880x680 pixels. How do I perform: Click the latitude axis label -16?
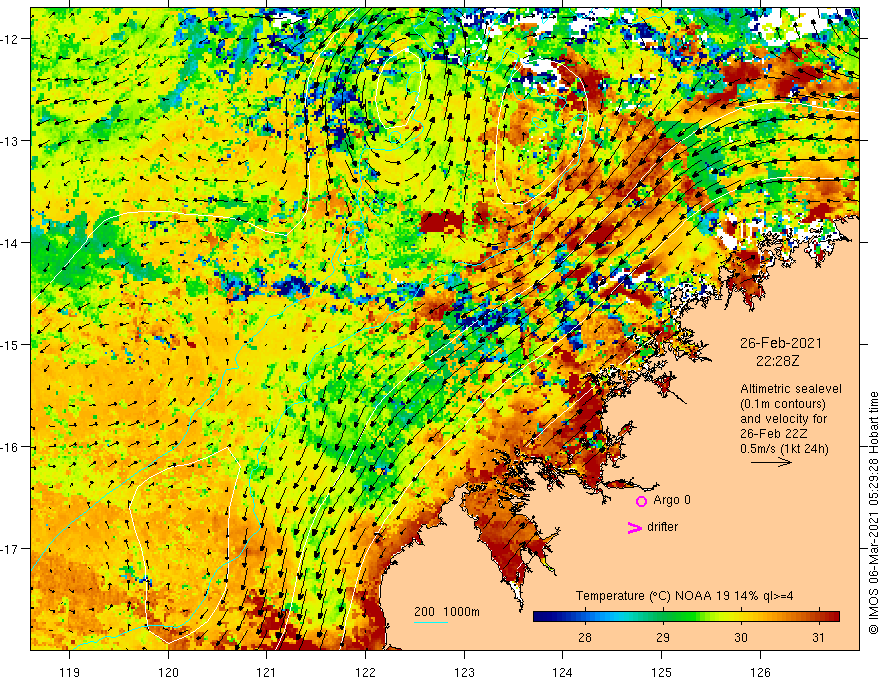pos(10,447)
